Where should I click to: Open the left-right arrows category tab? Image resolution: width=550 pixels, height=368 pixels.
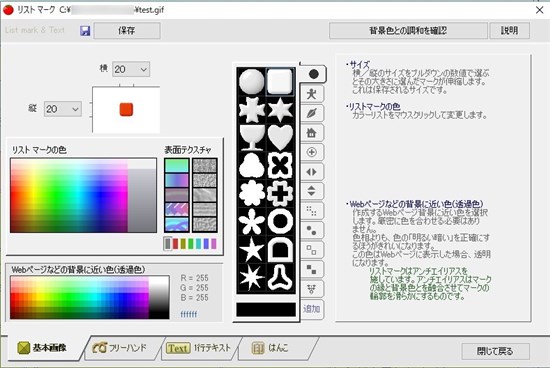point(312,172)
